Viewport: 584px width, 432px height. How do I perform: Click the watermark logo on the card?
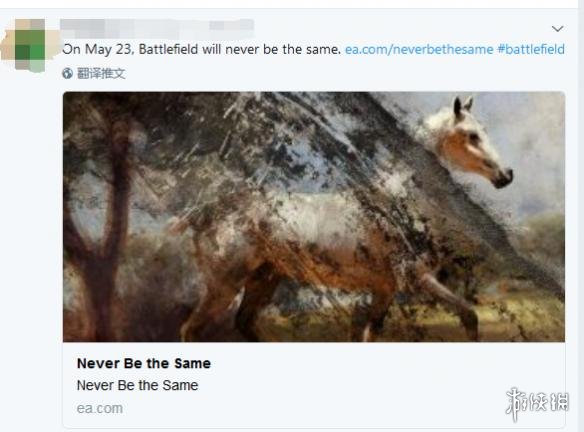point(537,404)
